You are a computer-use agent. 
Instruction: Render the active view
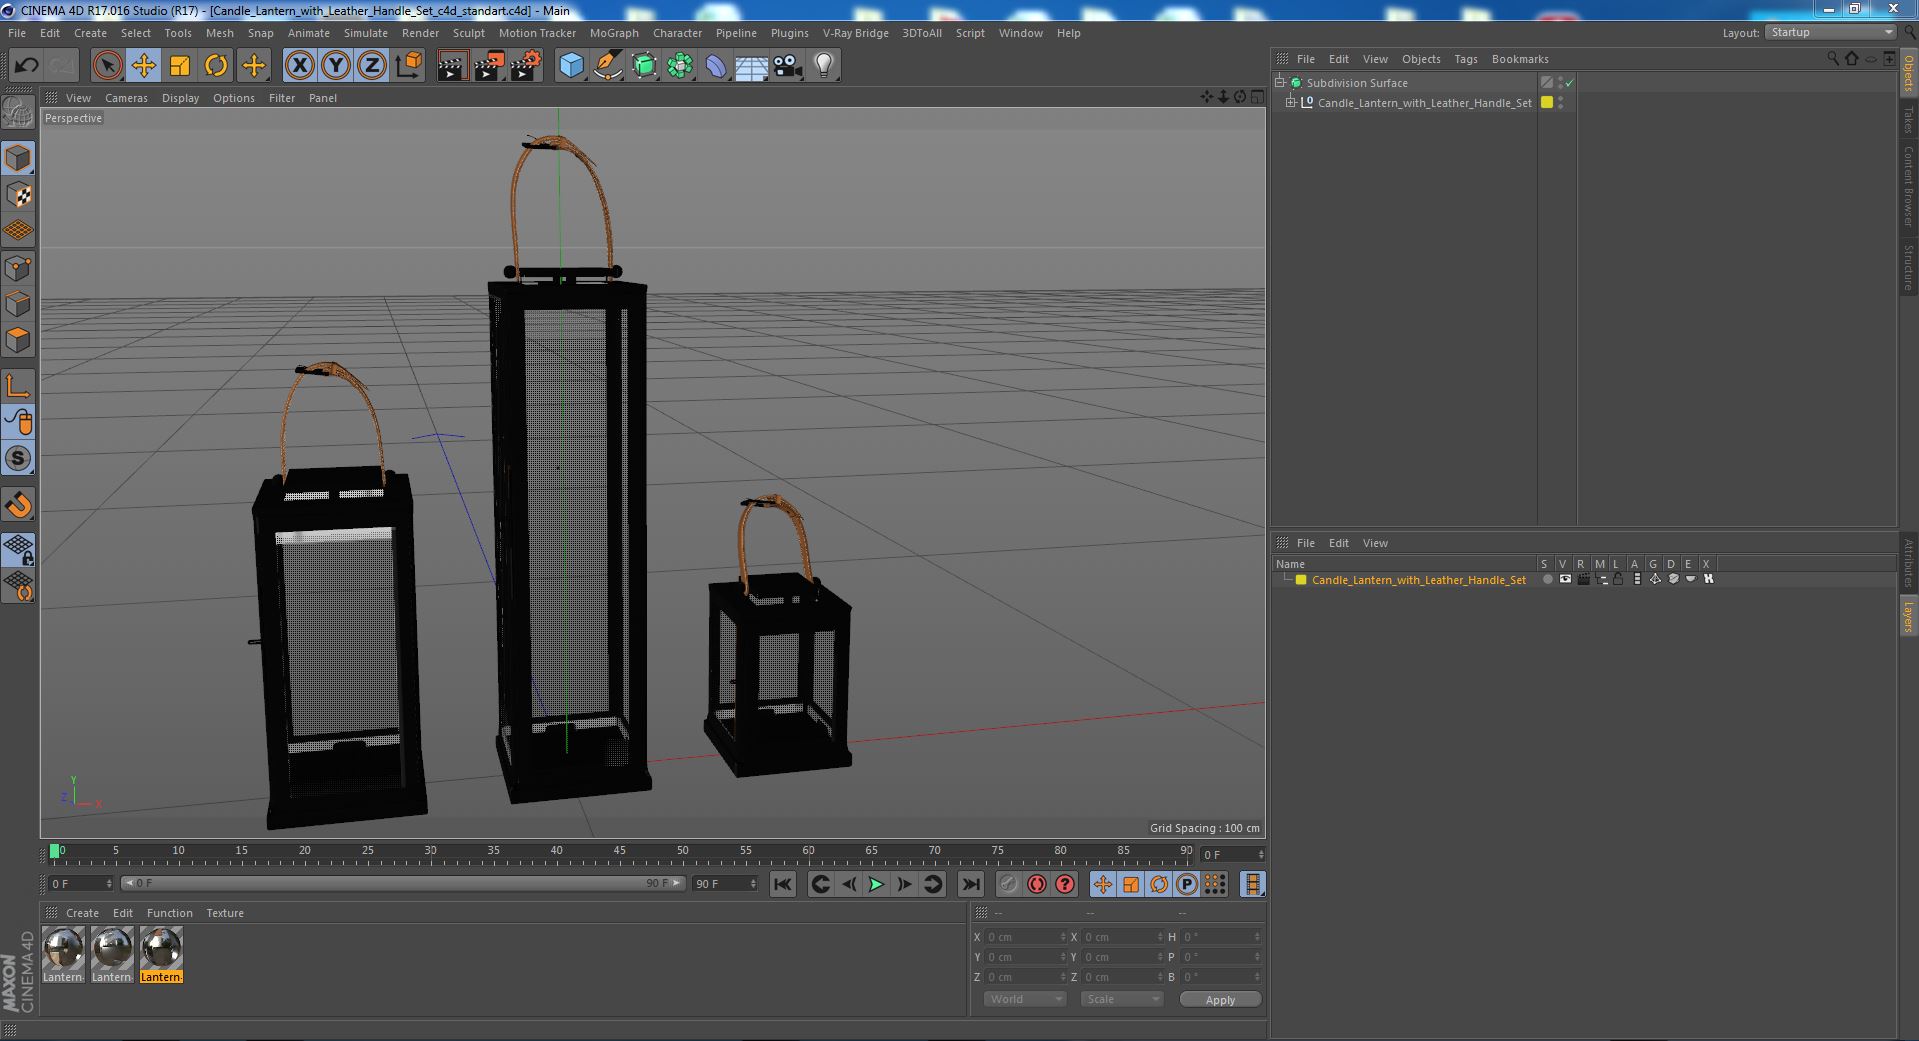452,66
